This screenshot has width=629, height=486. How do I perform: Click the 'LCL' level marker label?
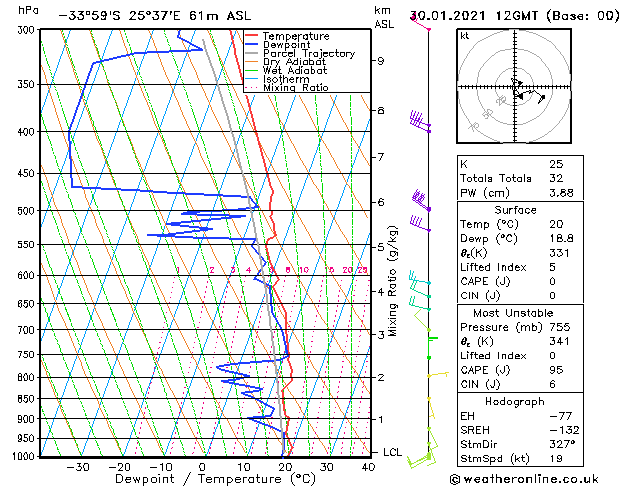(x=392, y=452)
